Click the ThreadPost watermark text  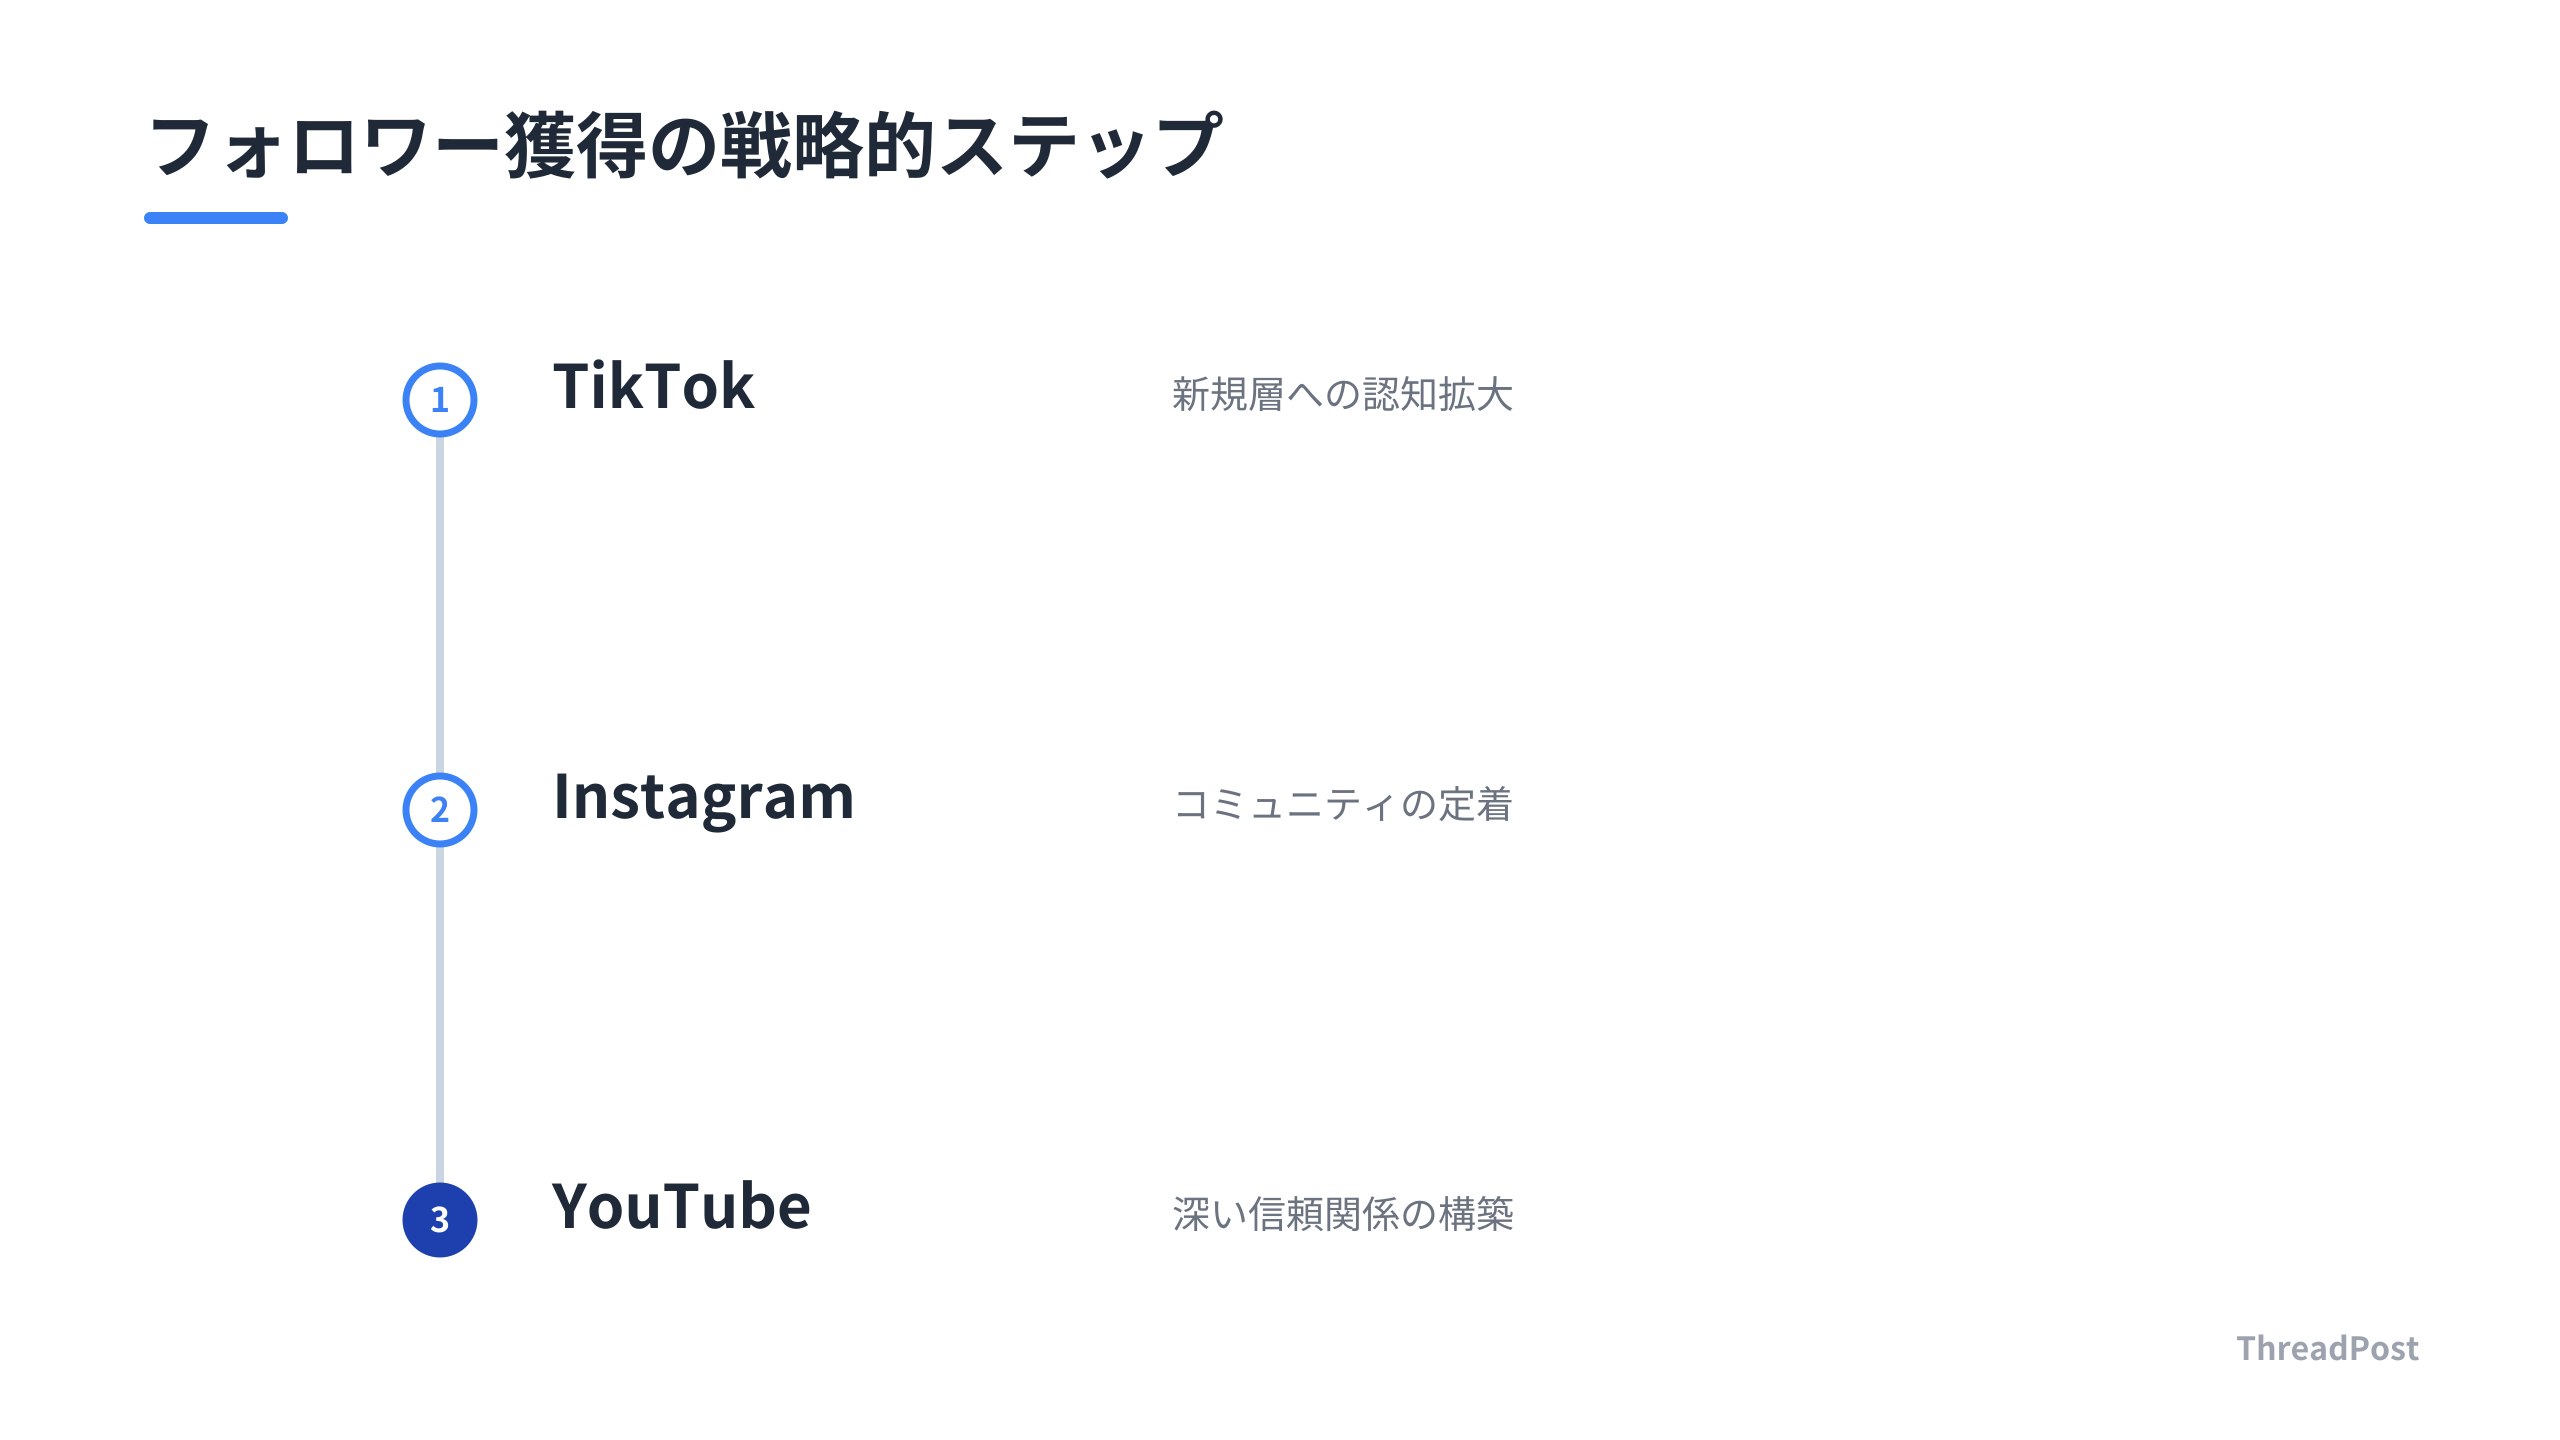pos(2328,1349)
